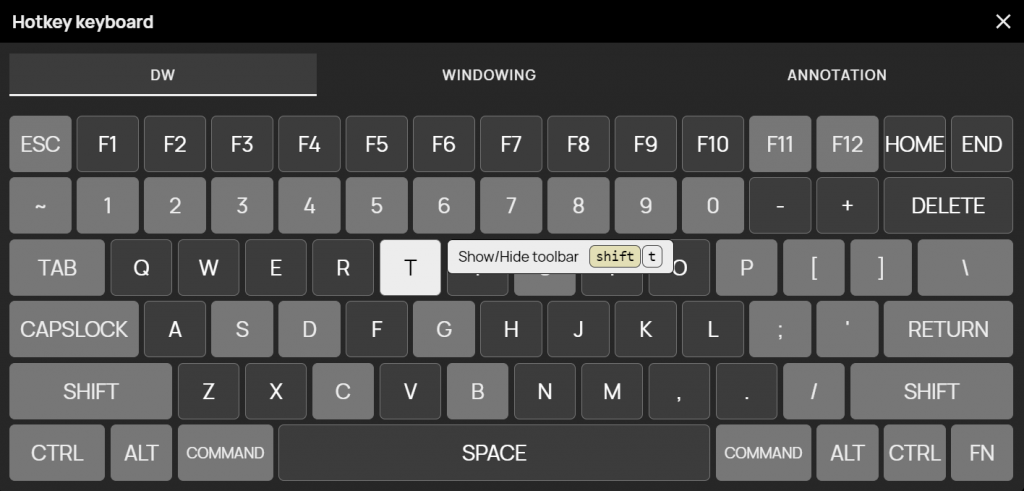This screenshot has height=491, width=1024.
Task: Select the Z key
Action: (208, 391)
